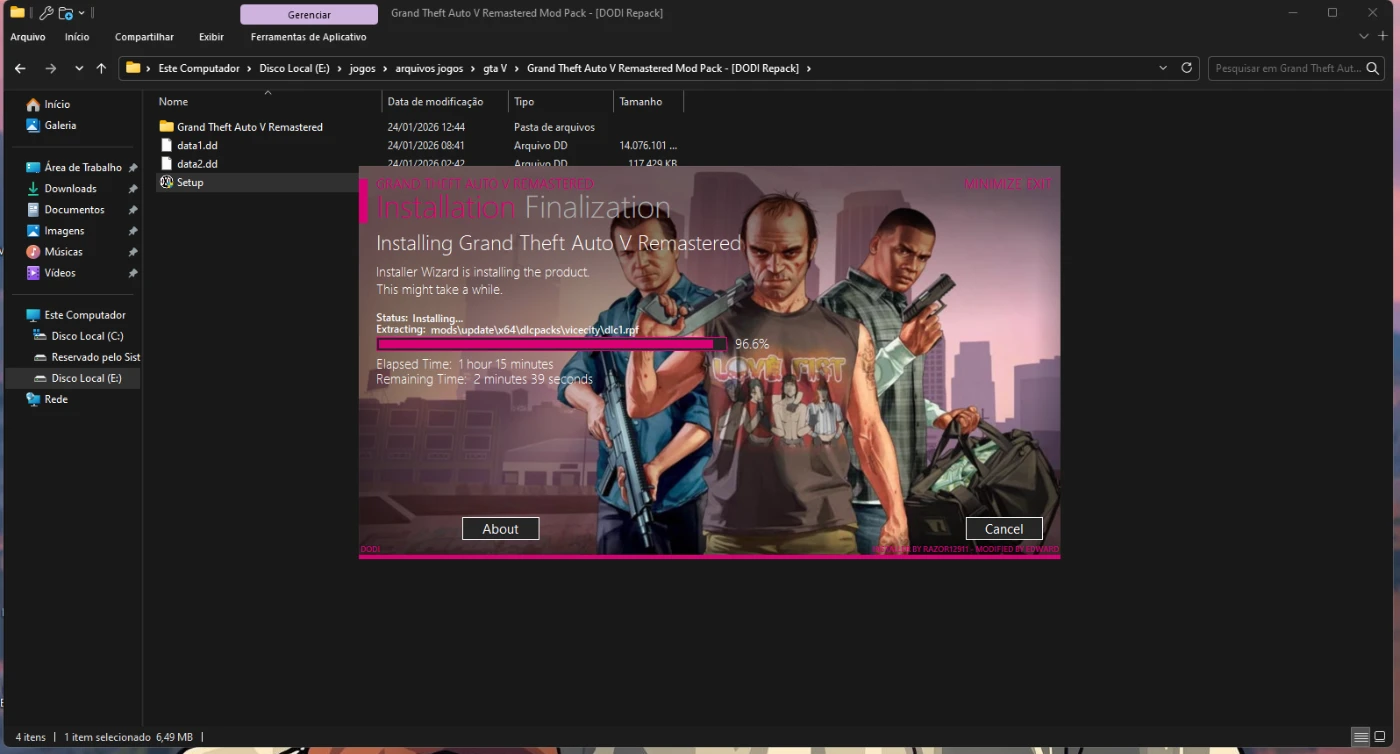The image size is (1400, 754).
Task: Open the Exibir menu tab
Action: pos(211,37)
